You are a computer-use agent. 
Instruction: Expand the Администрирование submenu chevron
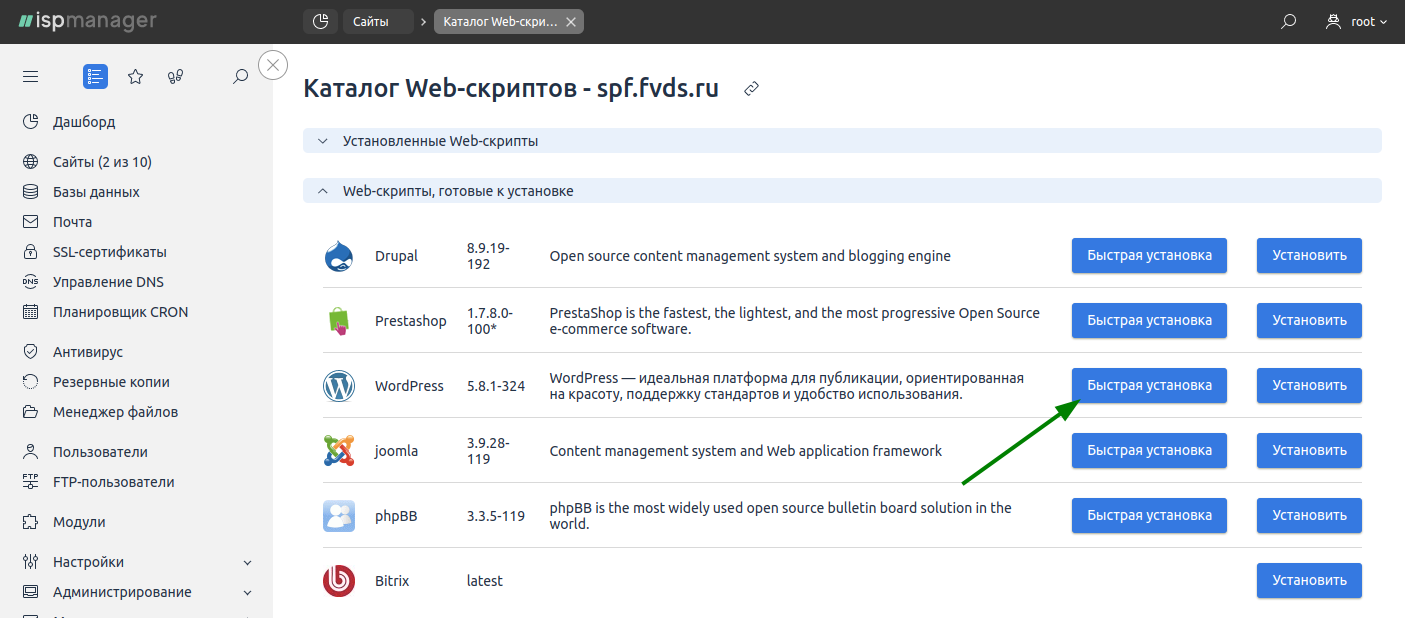[x=248, y=593]
